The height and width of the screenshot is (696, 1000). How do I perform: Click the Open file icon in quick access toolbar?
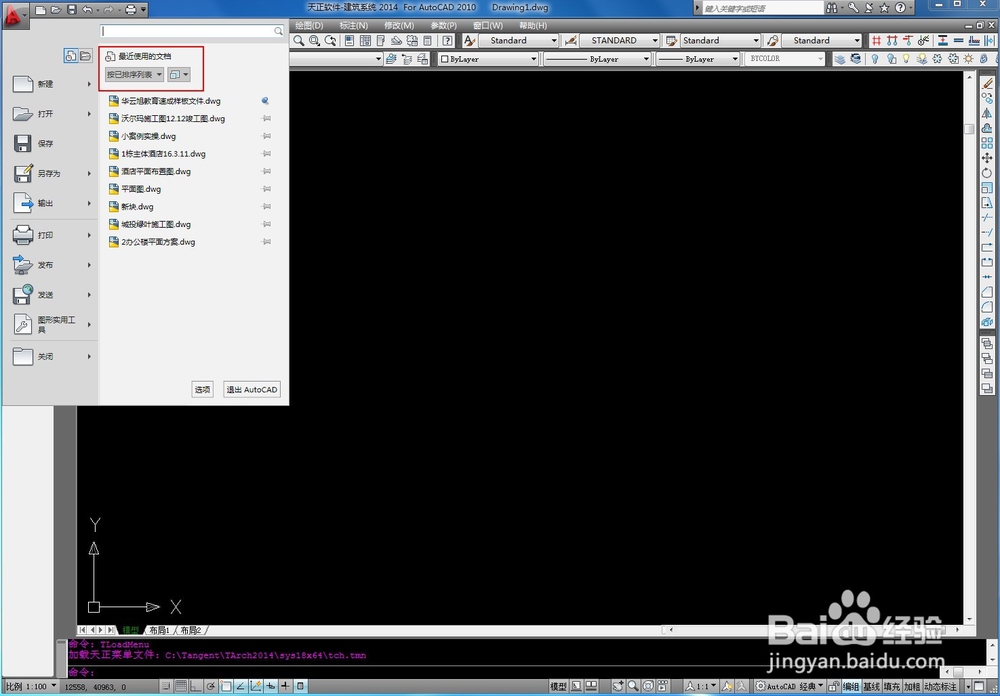[56, 10]
